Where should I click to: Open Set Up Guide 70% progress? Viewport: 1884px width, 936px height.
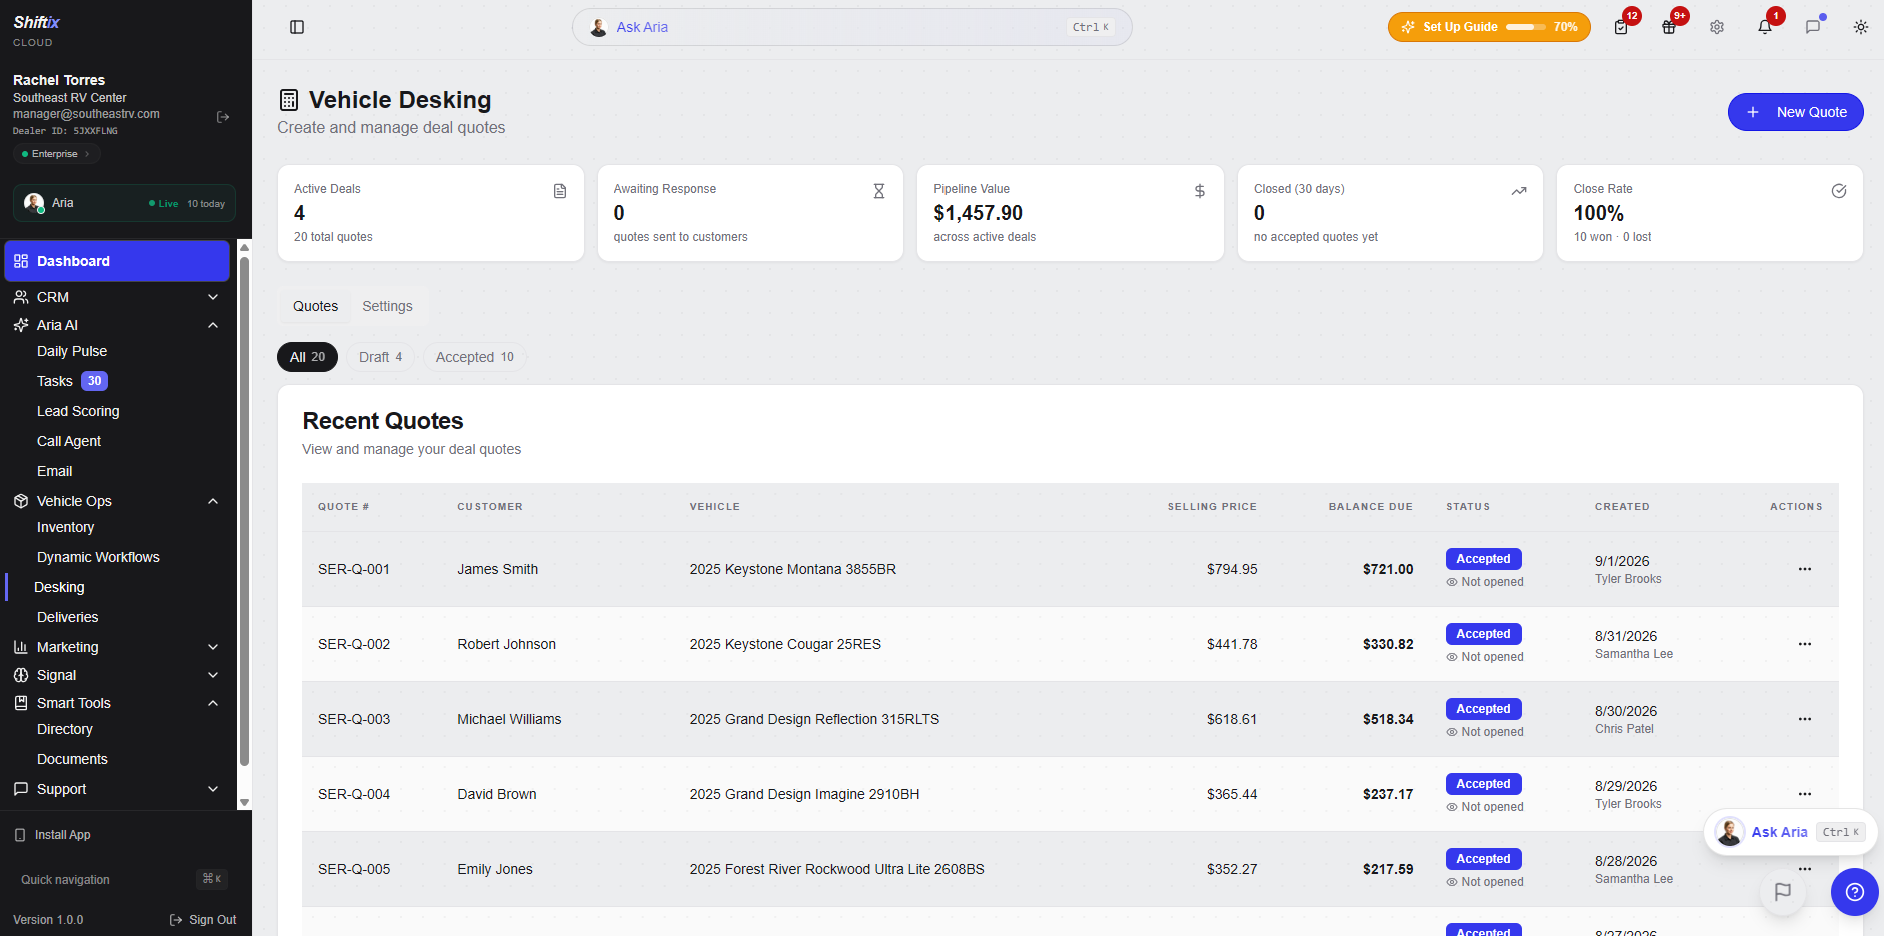tap(1489, 27)
